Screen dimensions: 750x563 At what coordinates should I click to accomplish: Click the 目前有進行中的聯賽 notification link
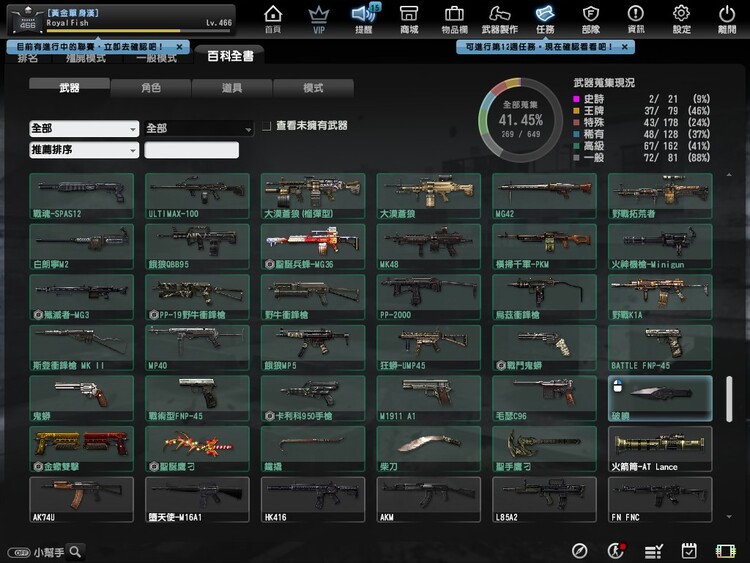(x=90, y=47)
